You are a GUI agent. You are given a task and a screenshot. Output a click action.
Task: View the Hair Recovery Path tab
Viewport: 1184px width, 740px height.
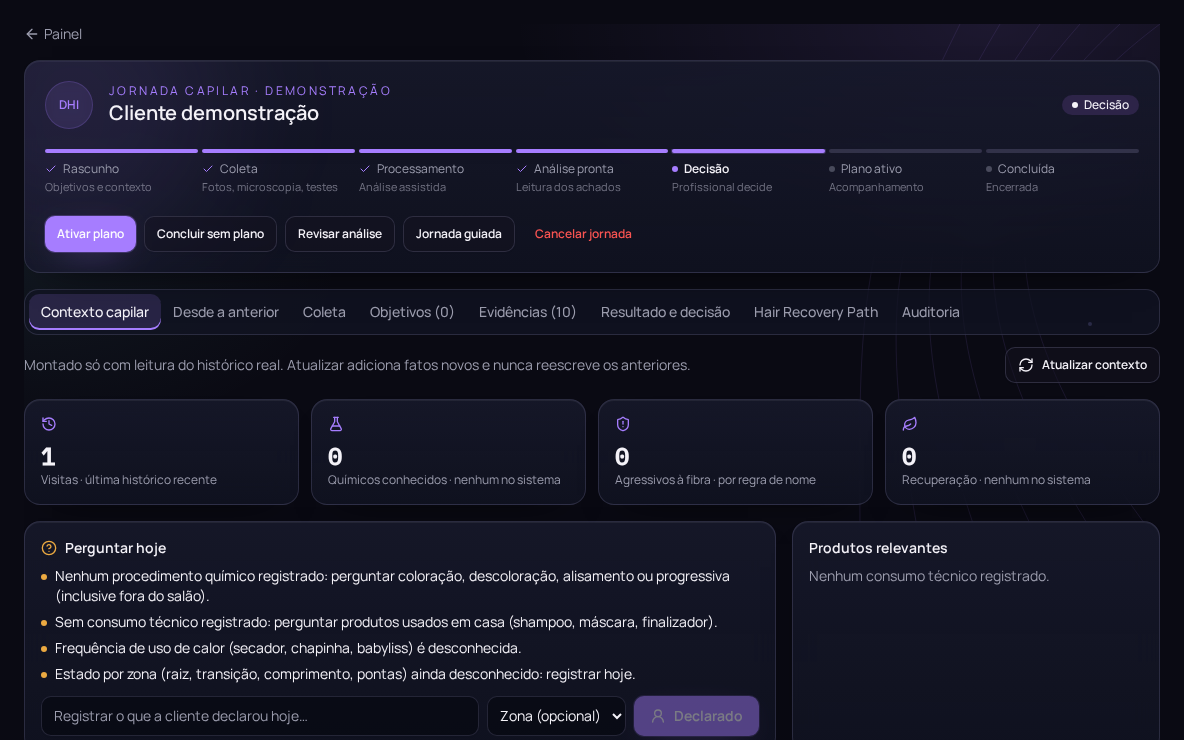[816, 312]
